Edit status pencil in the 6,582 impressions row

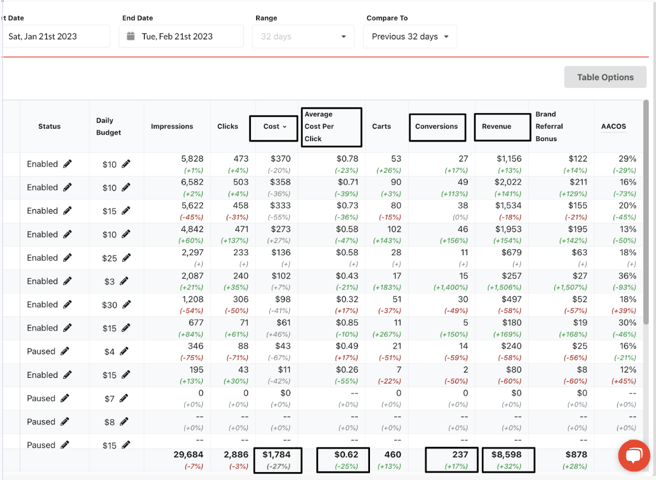click(x=67, y=187)
